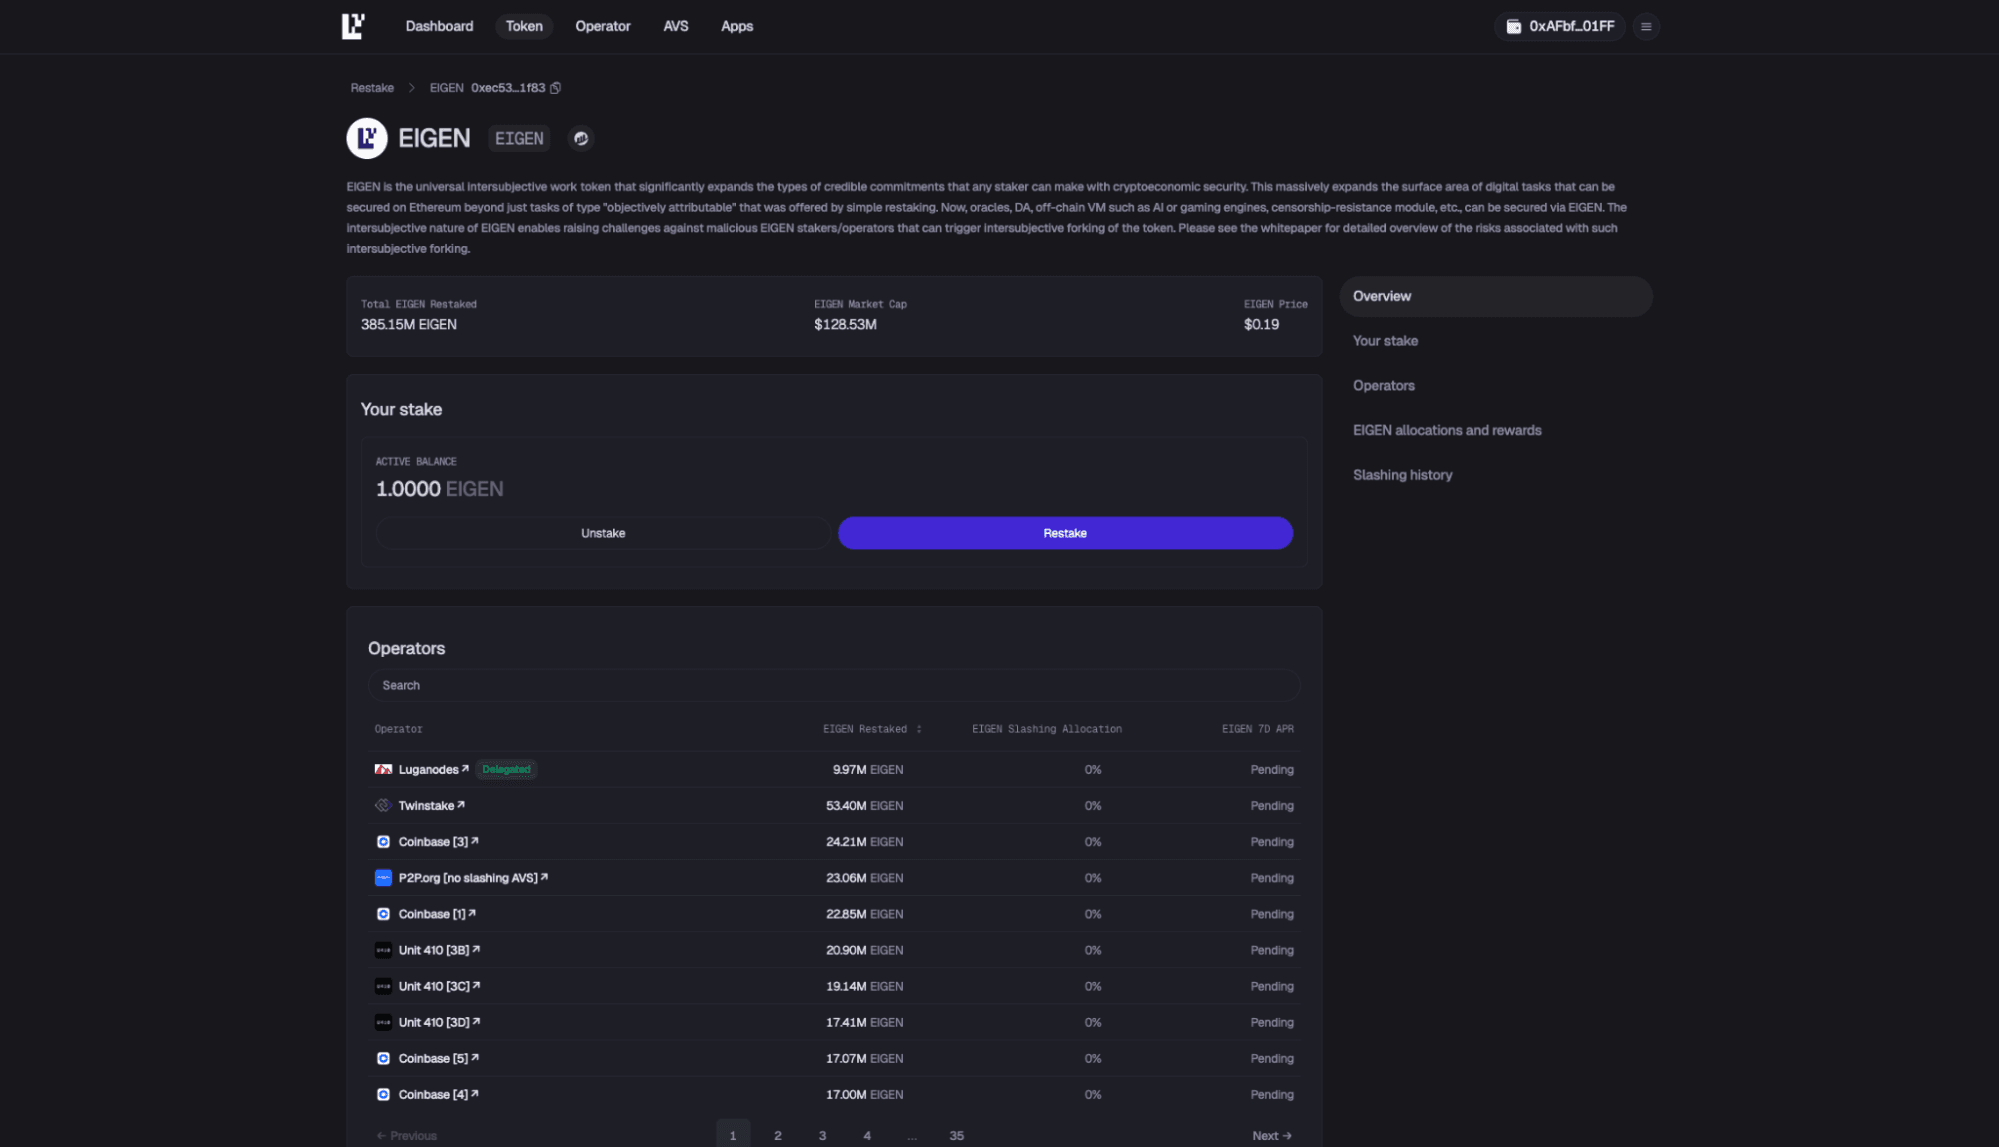
Task: Select Slashing history in side menu
Action: pos(1402,475)
